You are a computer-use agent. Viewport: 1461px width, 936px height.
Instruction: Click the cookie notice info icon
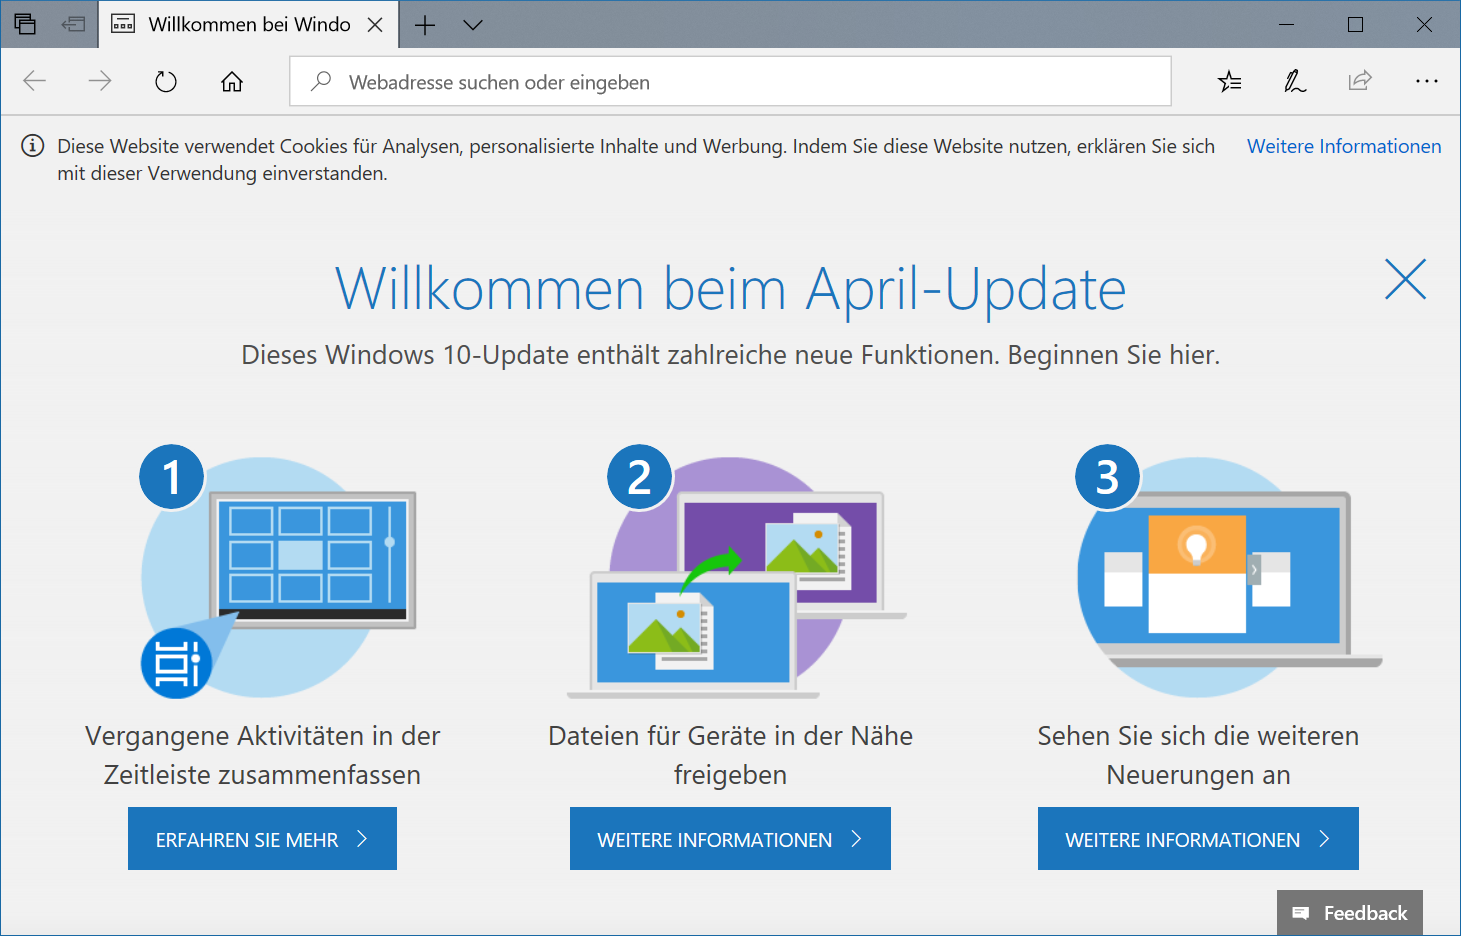pos(33,146)
